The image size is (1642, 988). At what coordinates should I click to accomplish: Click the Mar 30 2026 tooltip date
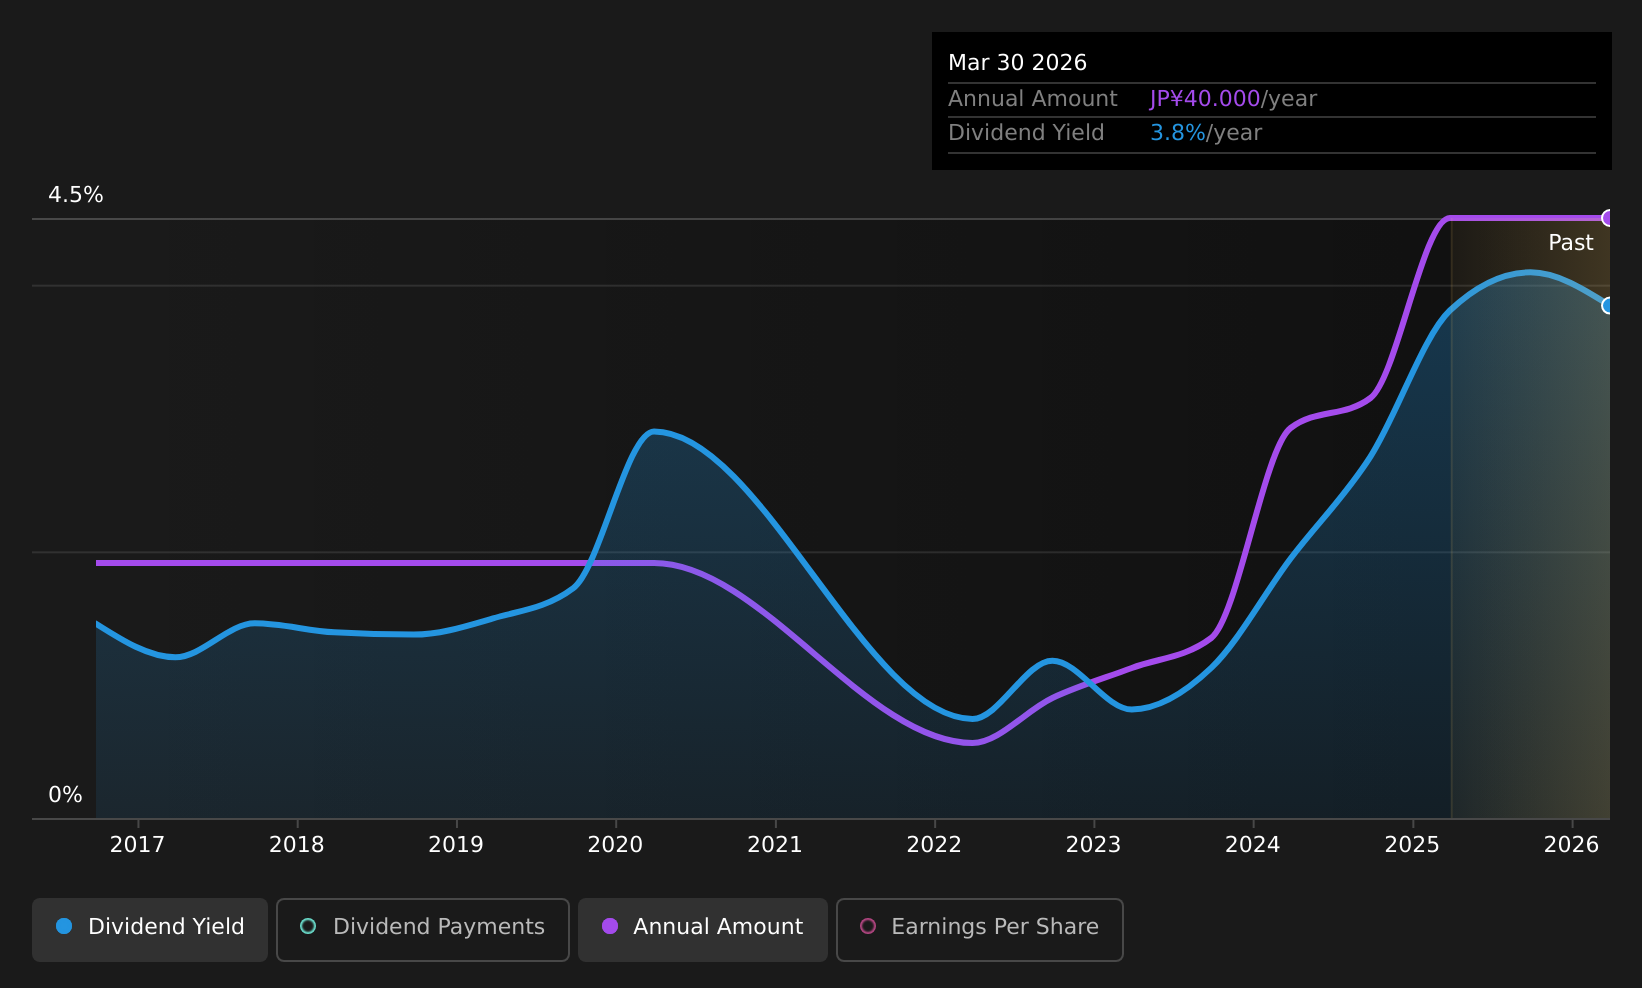click(x=1017, y=63)
